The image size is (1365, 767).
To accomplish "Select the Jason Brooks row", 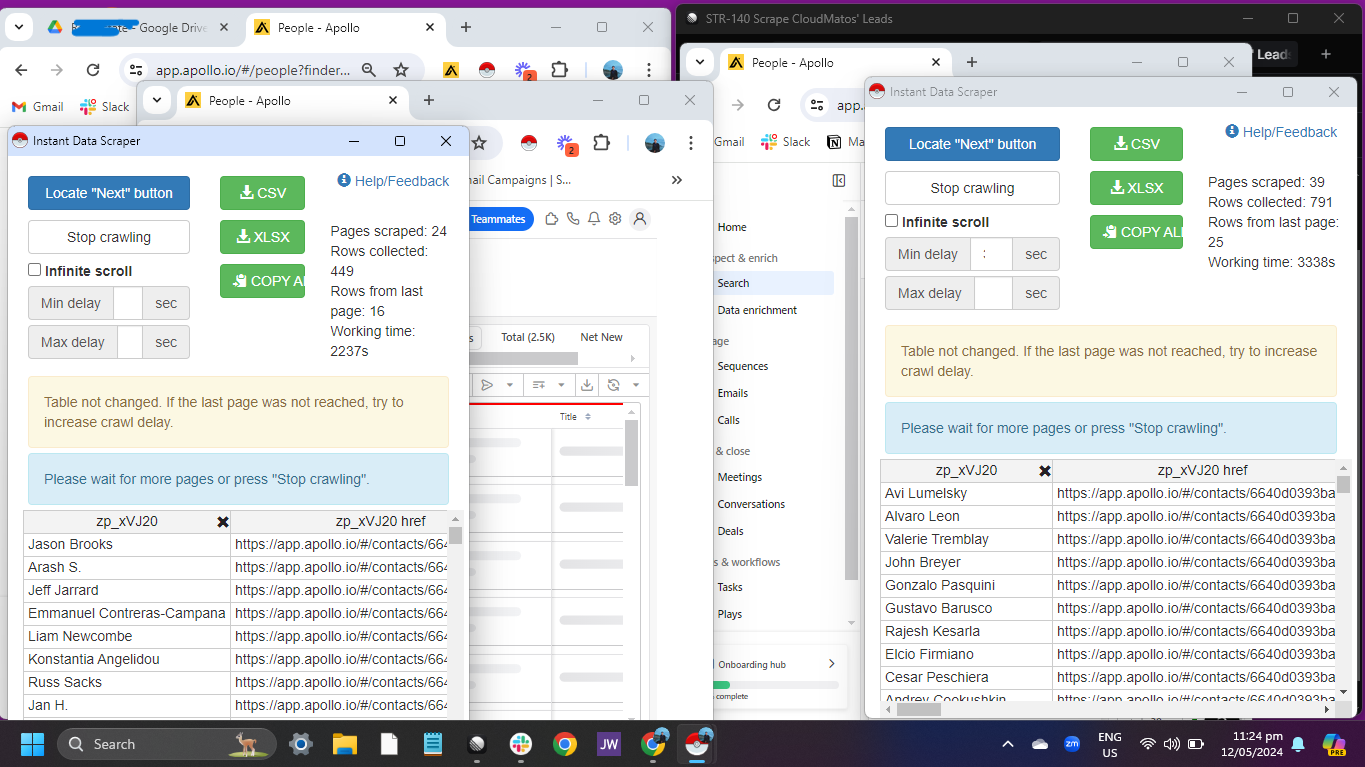I will (236, 545).
